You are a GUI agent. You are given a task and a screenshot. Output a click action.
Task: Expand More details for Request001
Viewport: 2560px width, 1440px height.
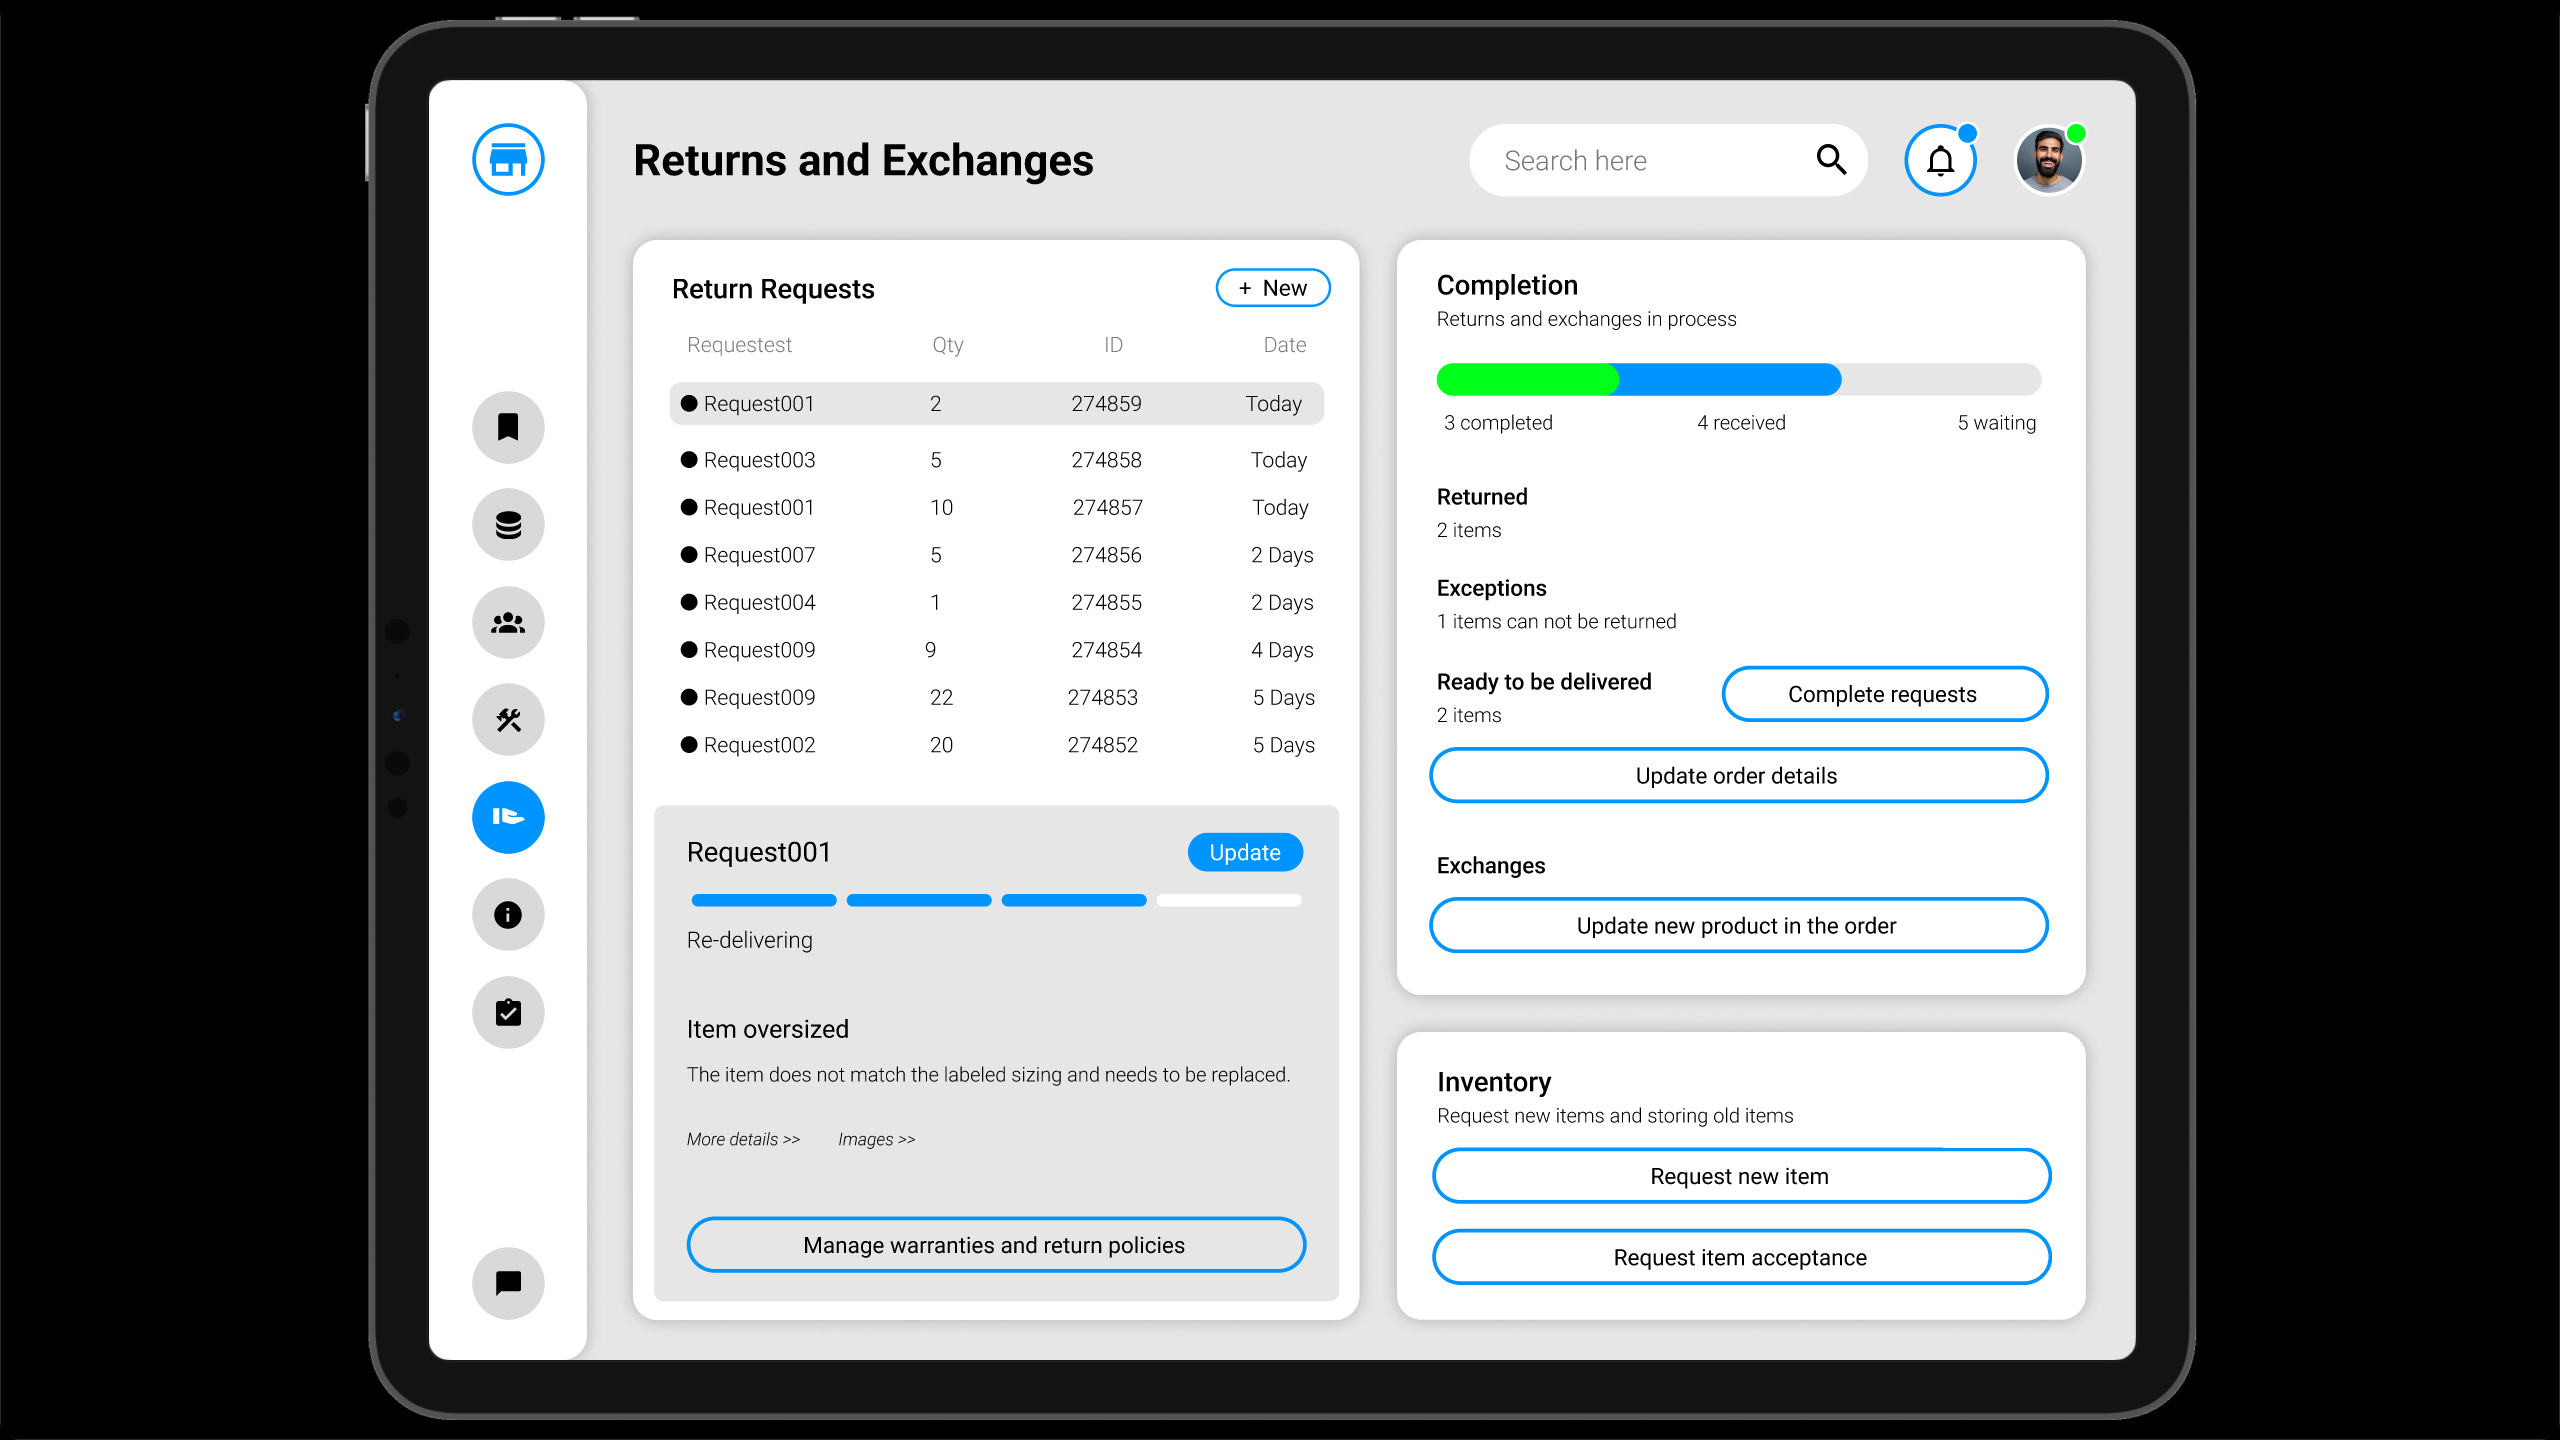pyautogui.click(x=742, y=1139)
